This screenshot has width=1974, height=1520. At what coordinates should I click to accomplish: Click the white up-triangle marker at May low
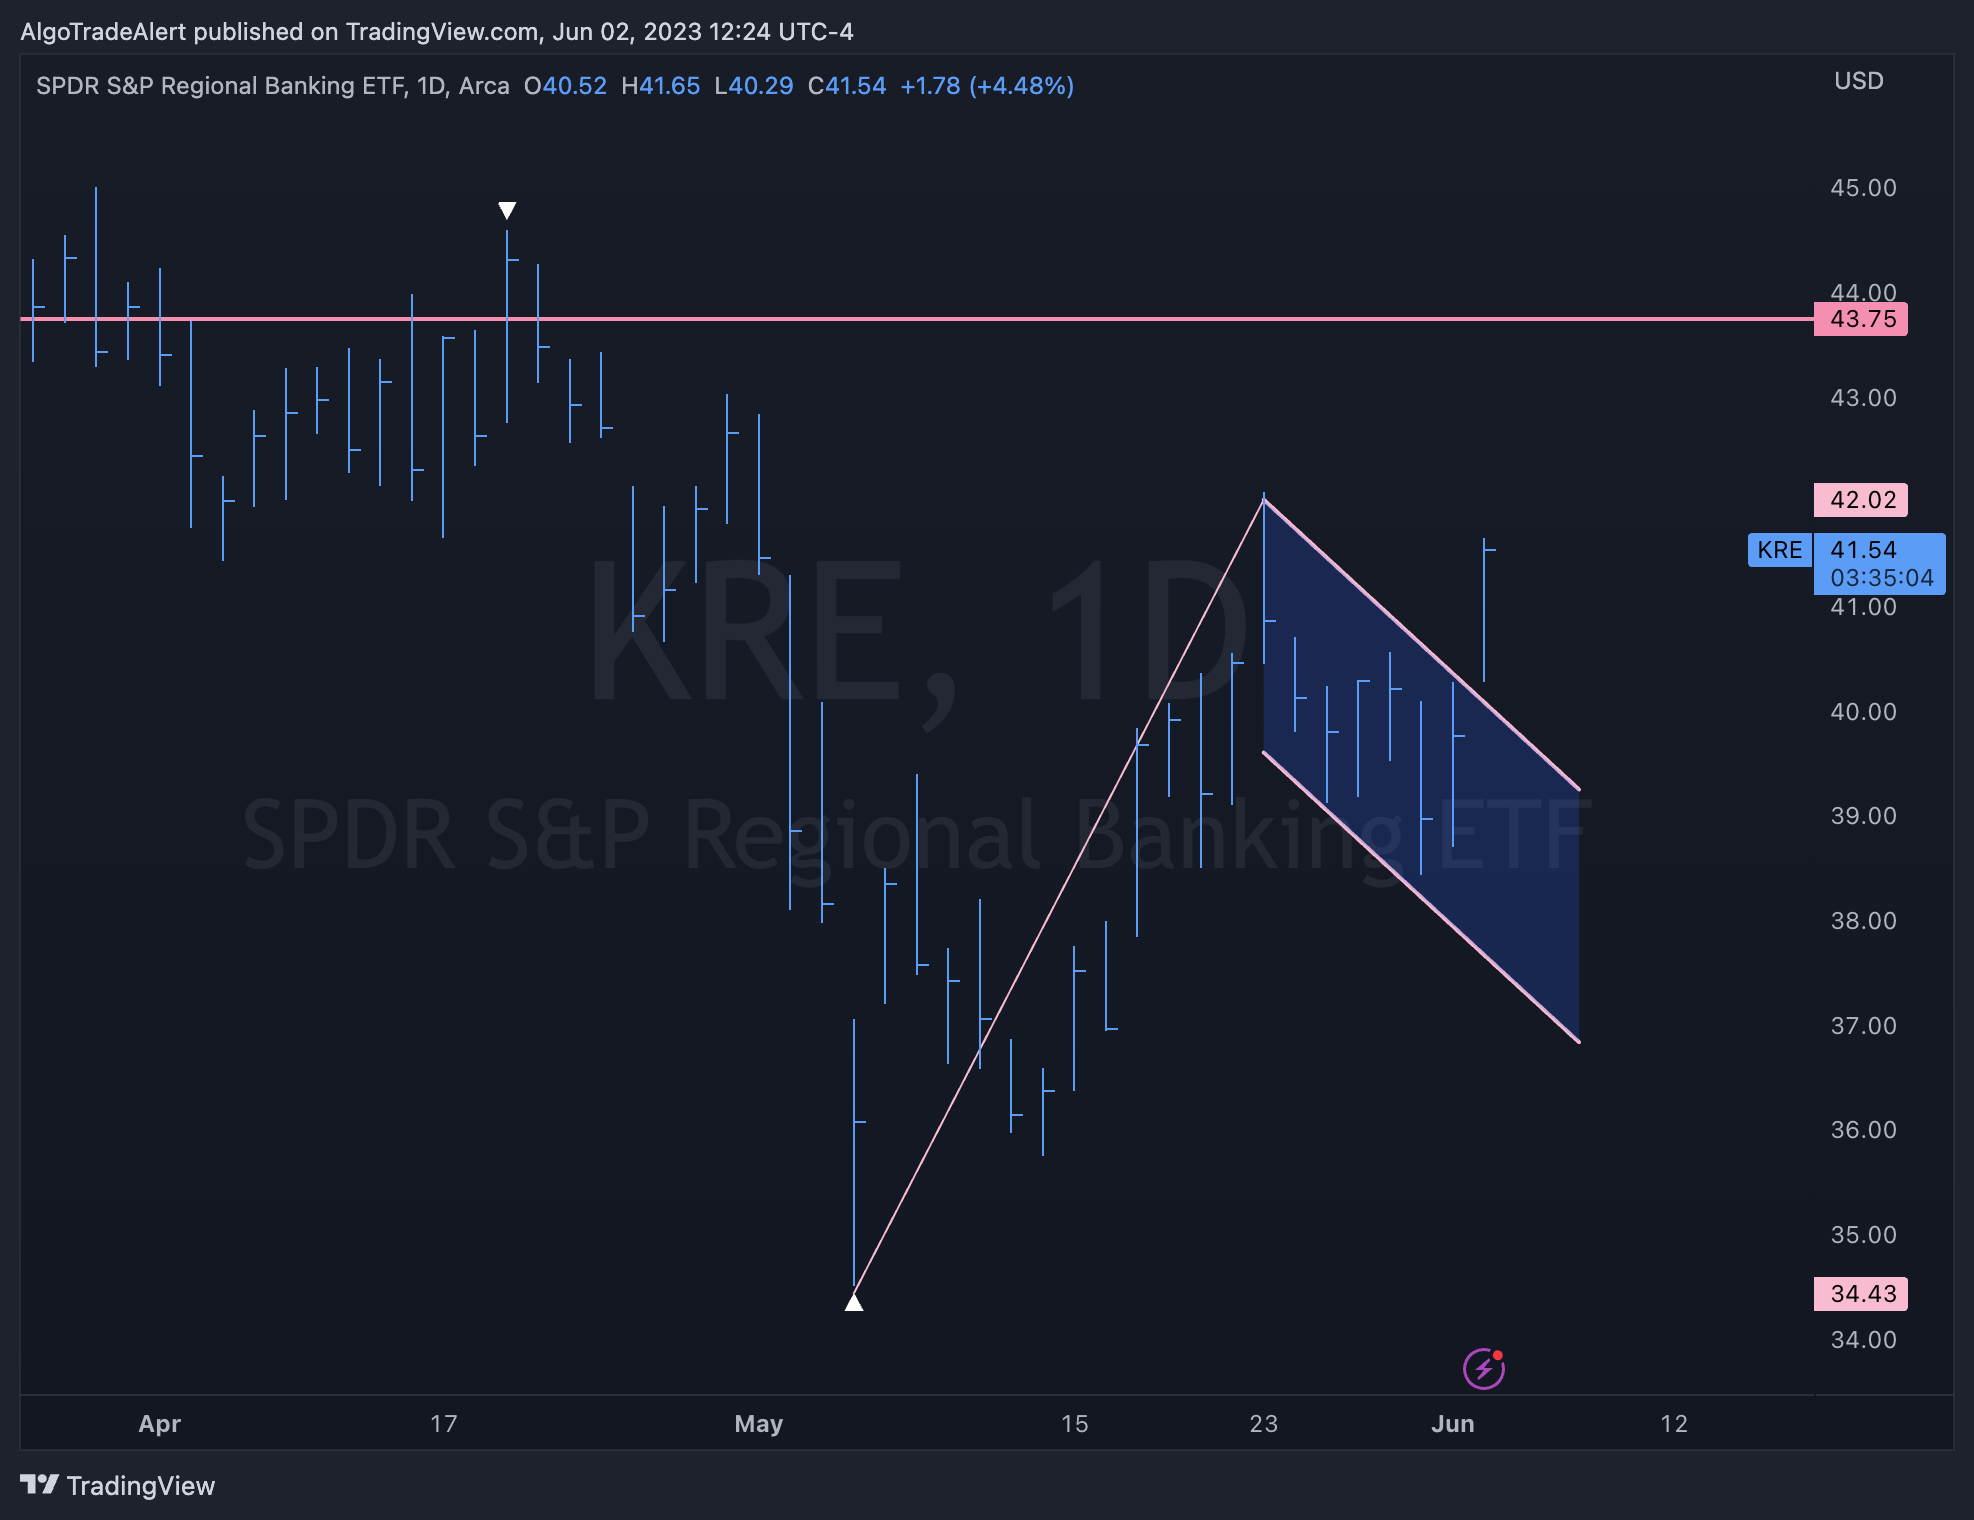point(854,1302)
